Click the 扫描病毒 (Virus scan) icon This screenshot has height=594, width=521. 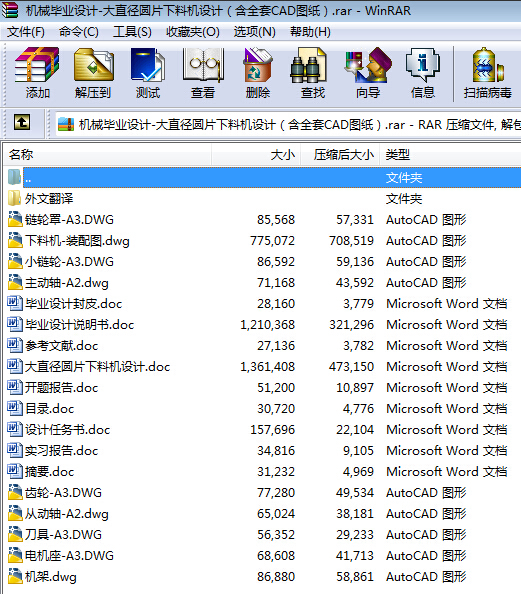pos(488,64)
